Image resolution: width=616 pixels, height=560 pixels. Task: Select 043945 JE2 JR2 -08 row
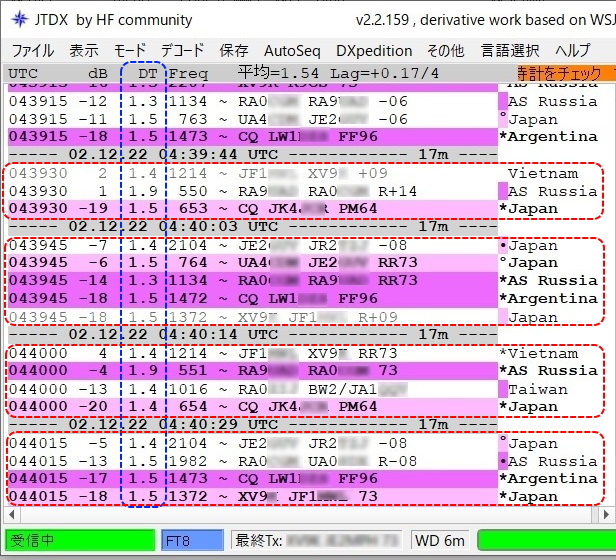pyautogui.click(x=253, y=246)
